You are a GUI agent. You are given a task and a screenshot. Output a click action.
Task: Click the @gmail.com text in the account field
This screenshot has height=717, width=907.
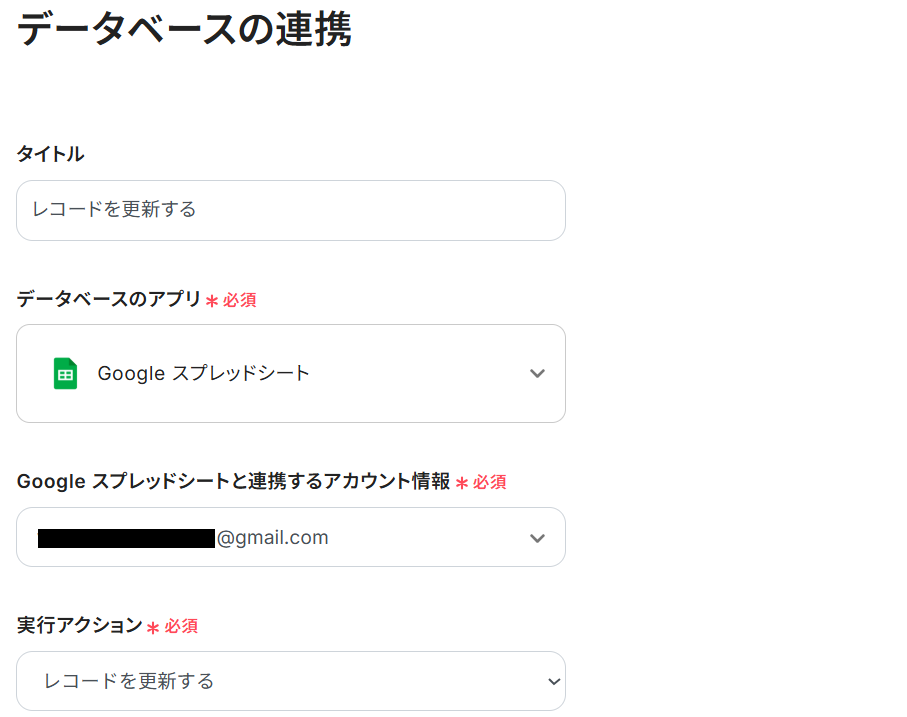point(272,538)
